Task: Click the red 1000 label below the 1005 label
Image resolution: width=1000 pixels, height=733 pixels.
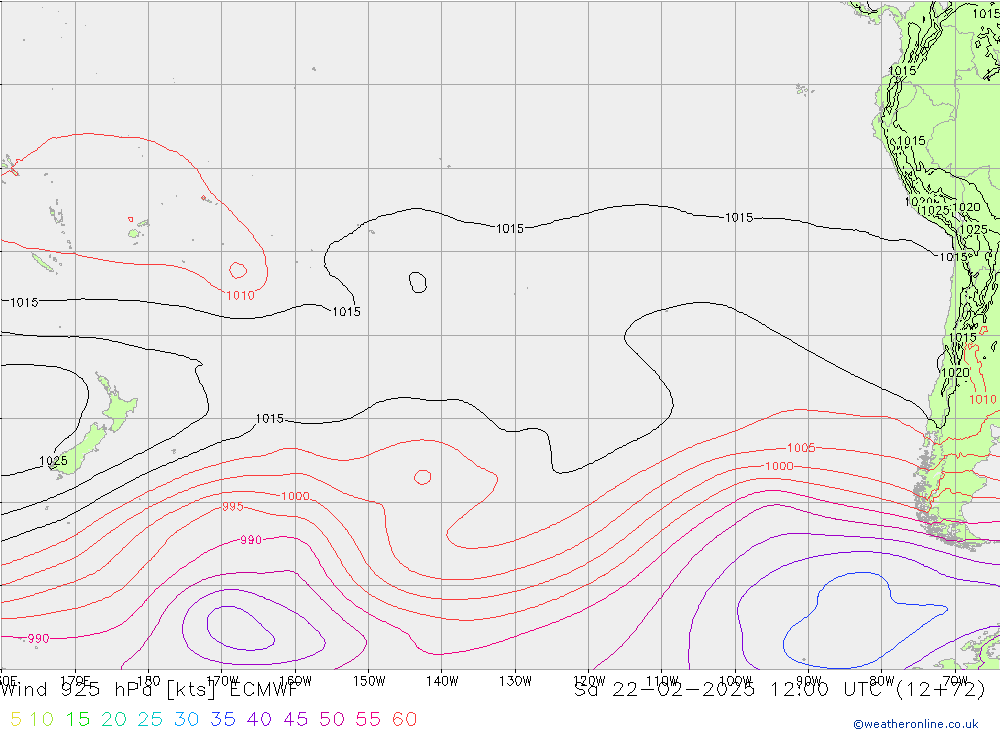Action: pyautogui.click(x=779, y=466)
